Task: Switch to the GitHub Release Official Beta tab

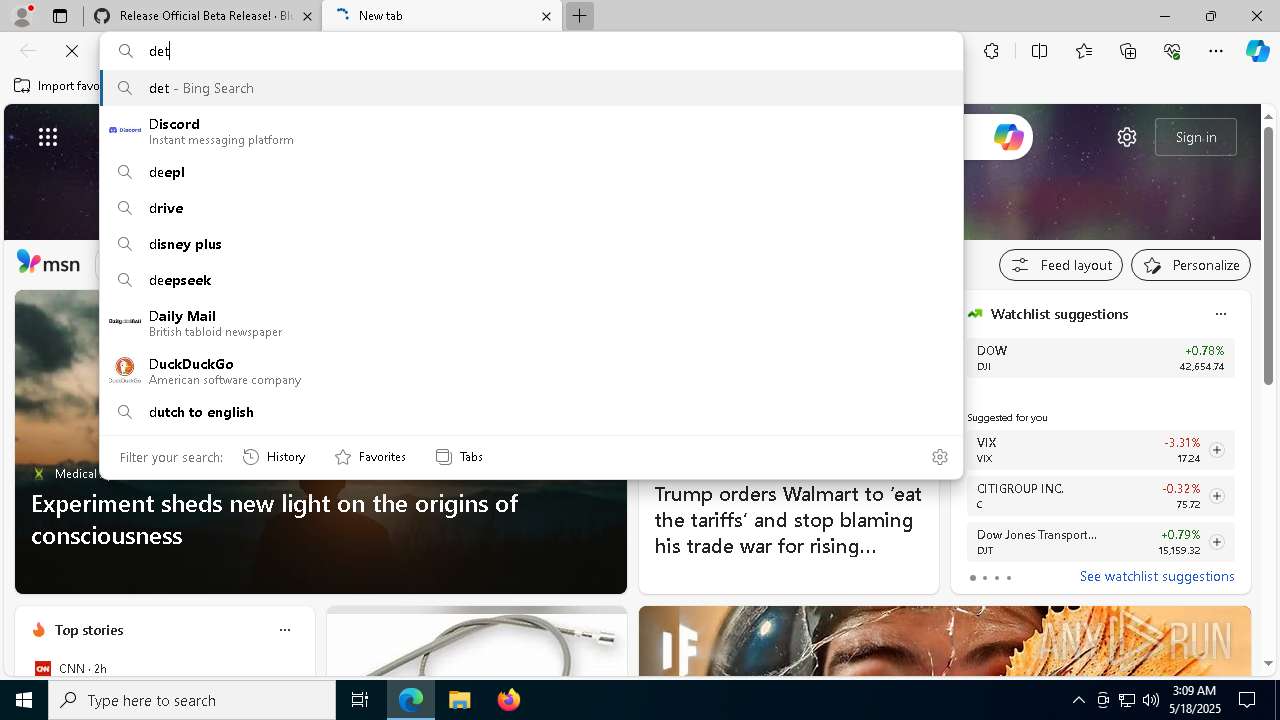Action: coord(205,16)
